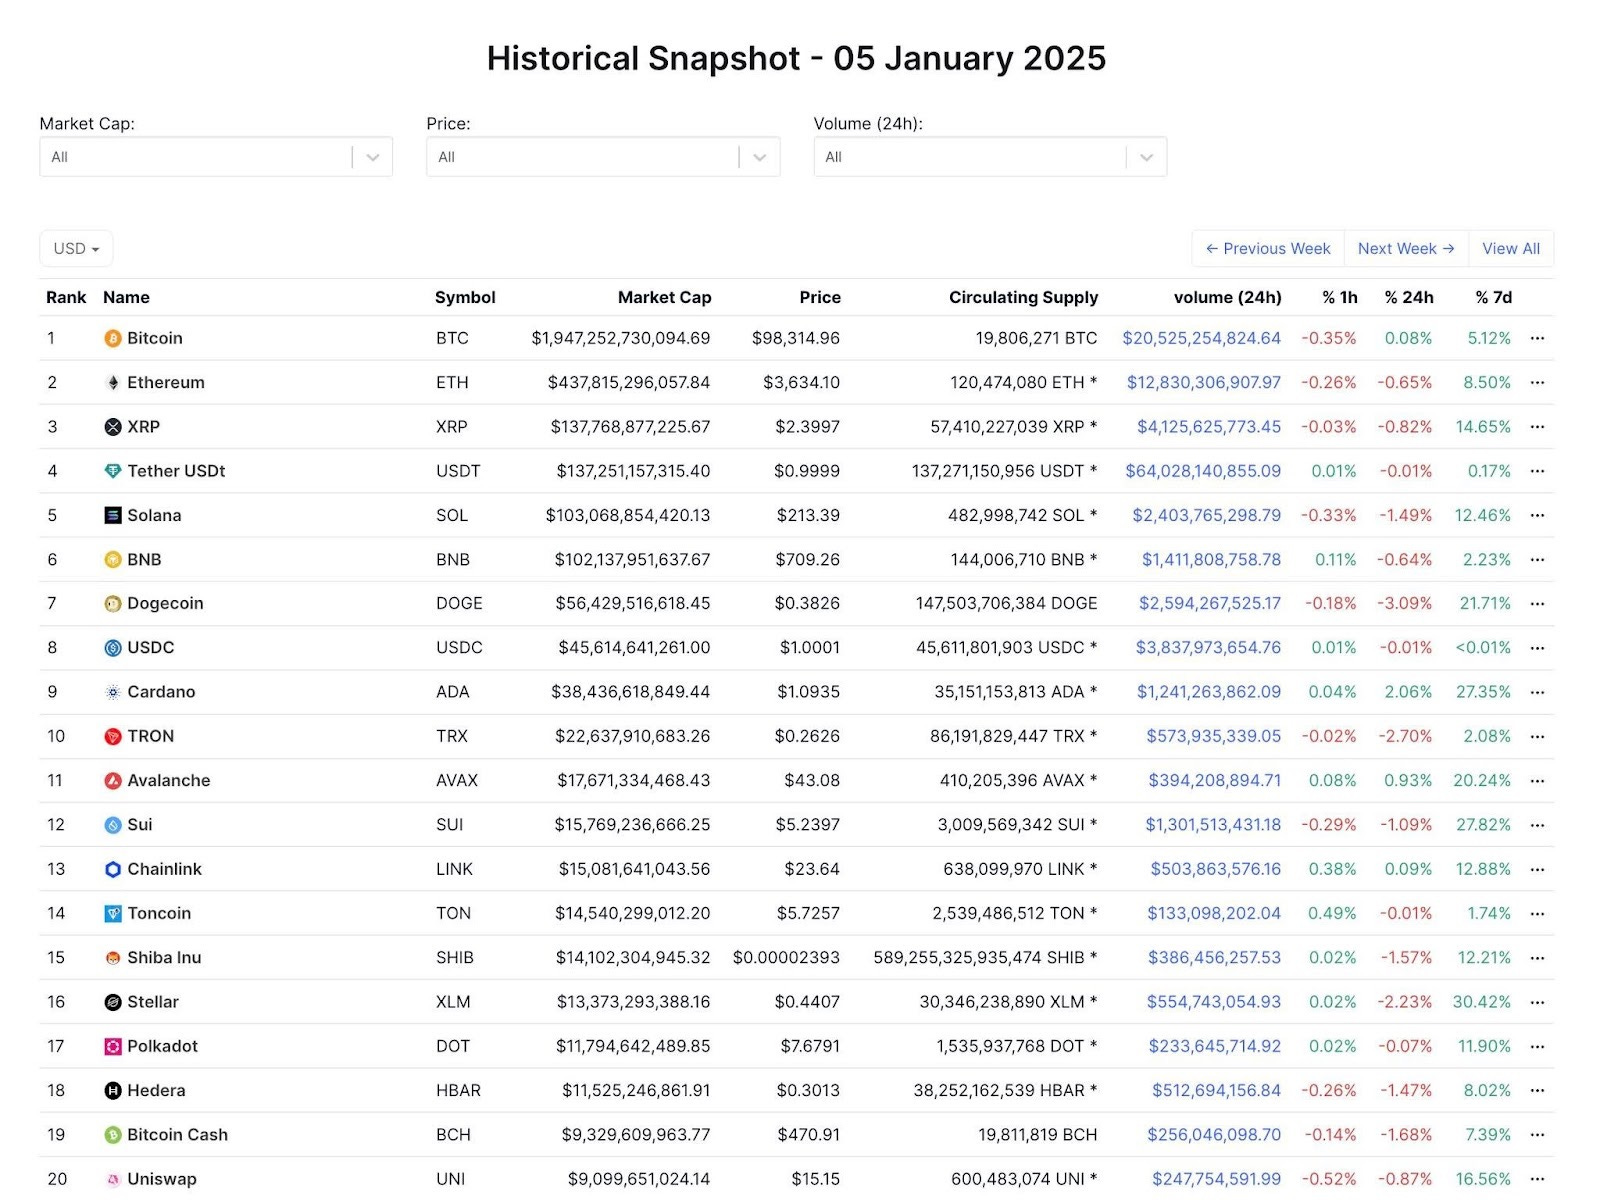
Task: Click the USDC logo icon
Action: pyautogui.click(x=113, y=648)
